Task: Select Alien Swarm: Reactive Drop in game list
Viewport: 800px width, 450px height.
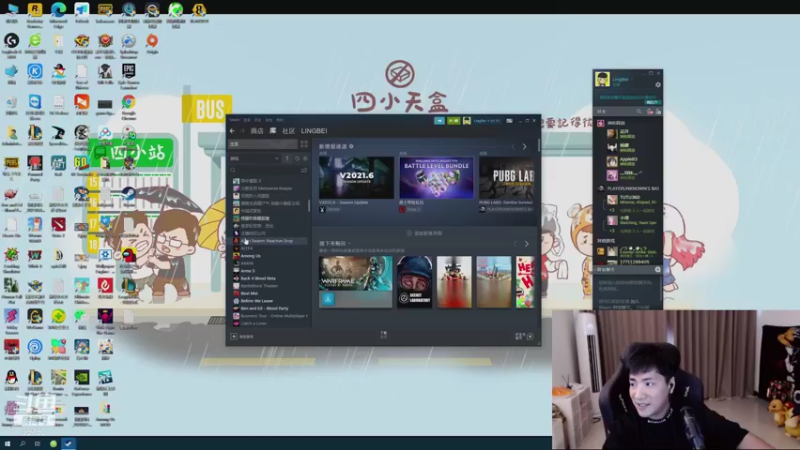Action: (269, 241)
